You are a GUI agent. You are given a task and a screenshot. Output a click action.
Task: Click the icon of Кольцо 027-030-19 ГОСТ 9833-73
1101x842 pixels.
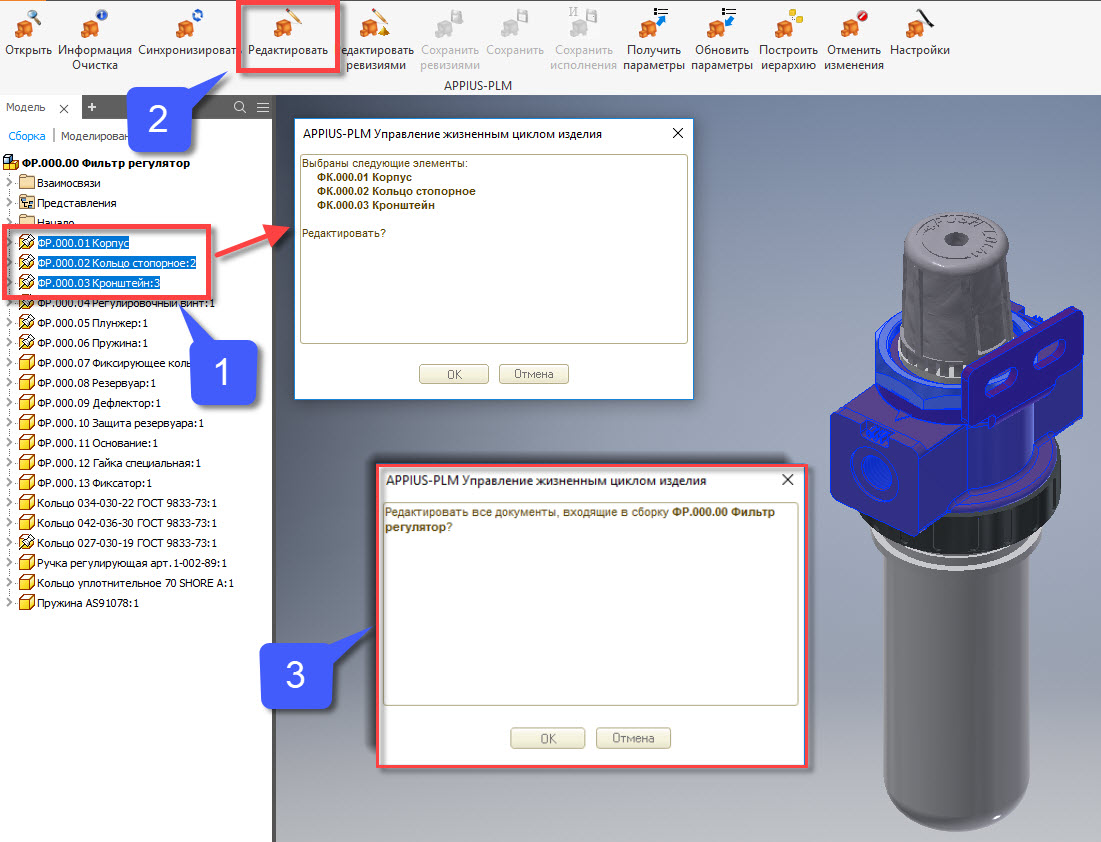tap(27, 543)
